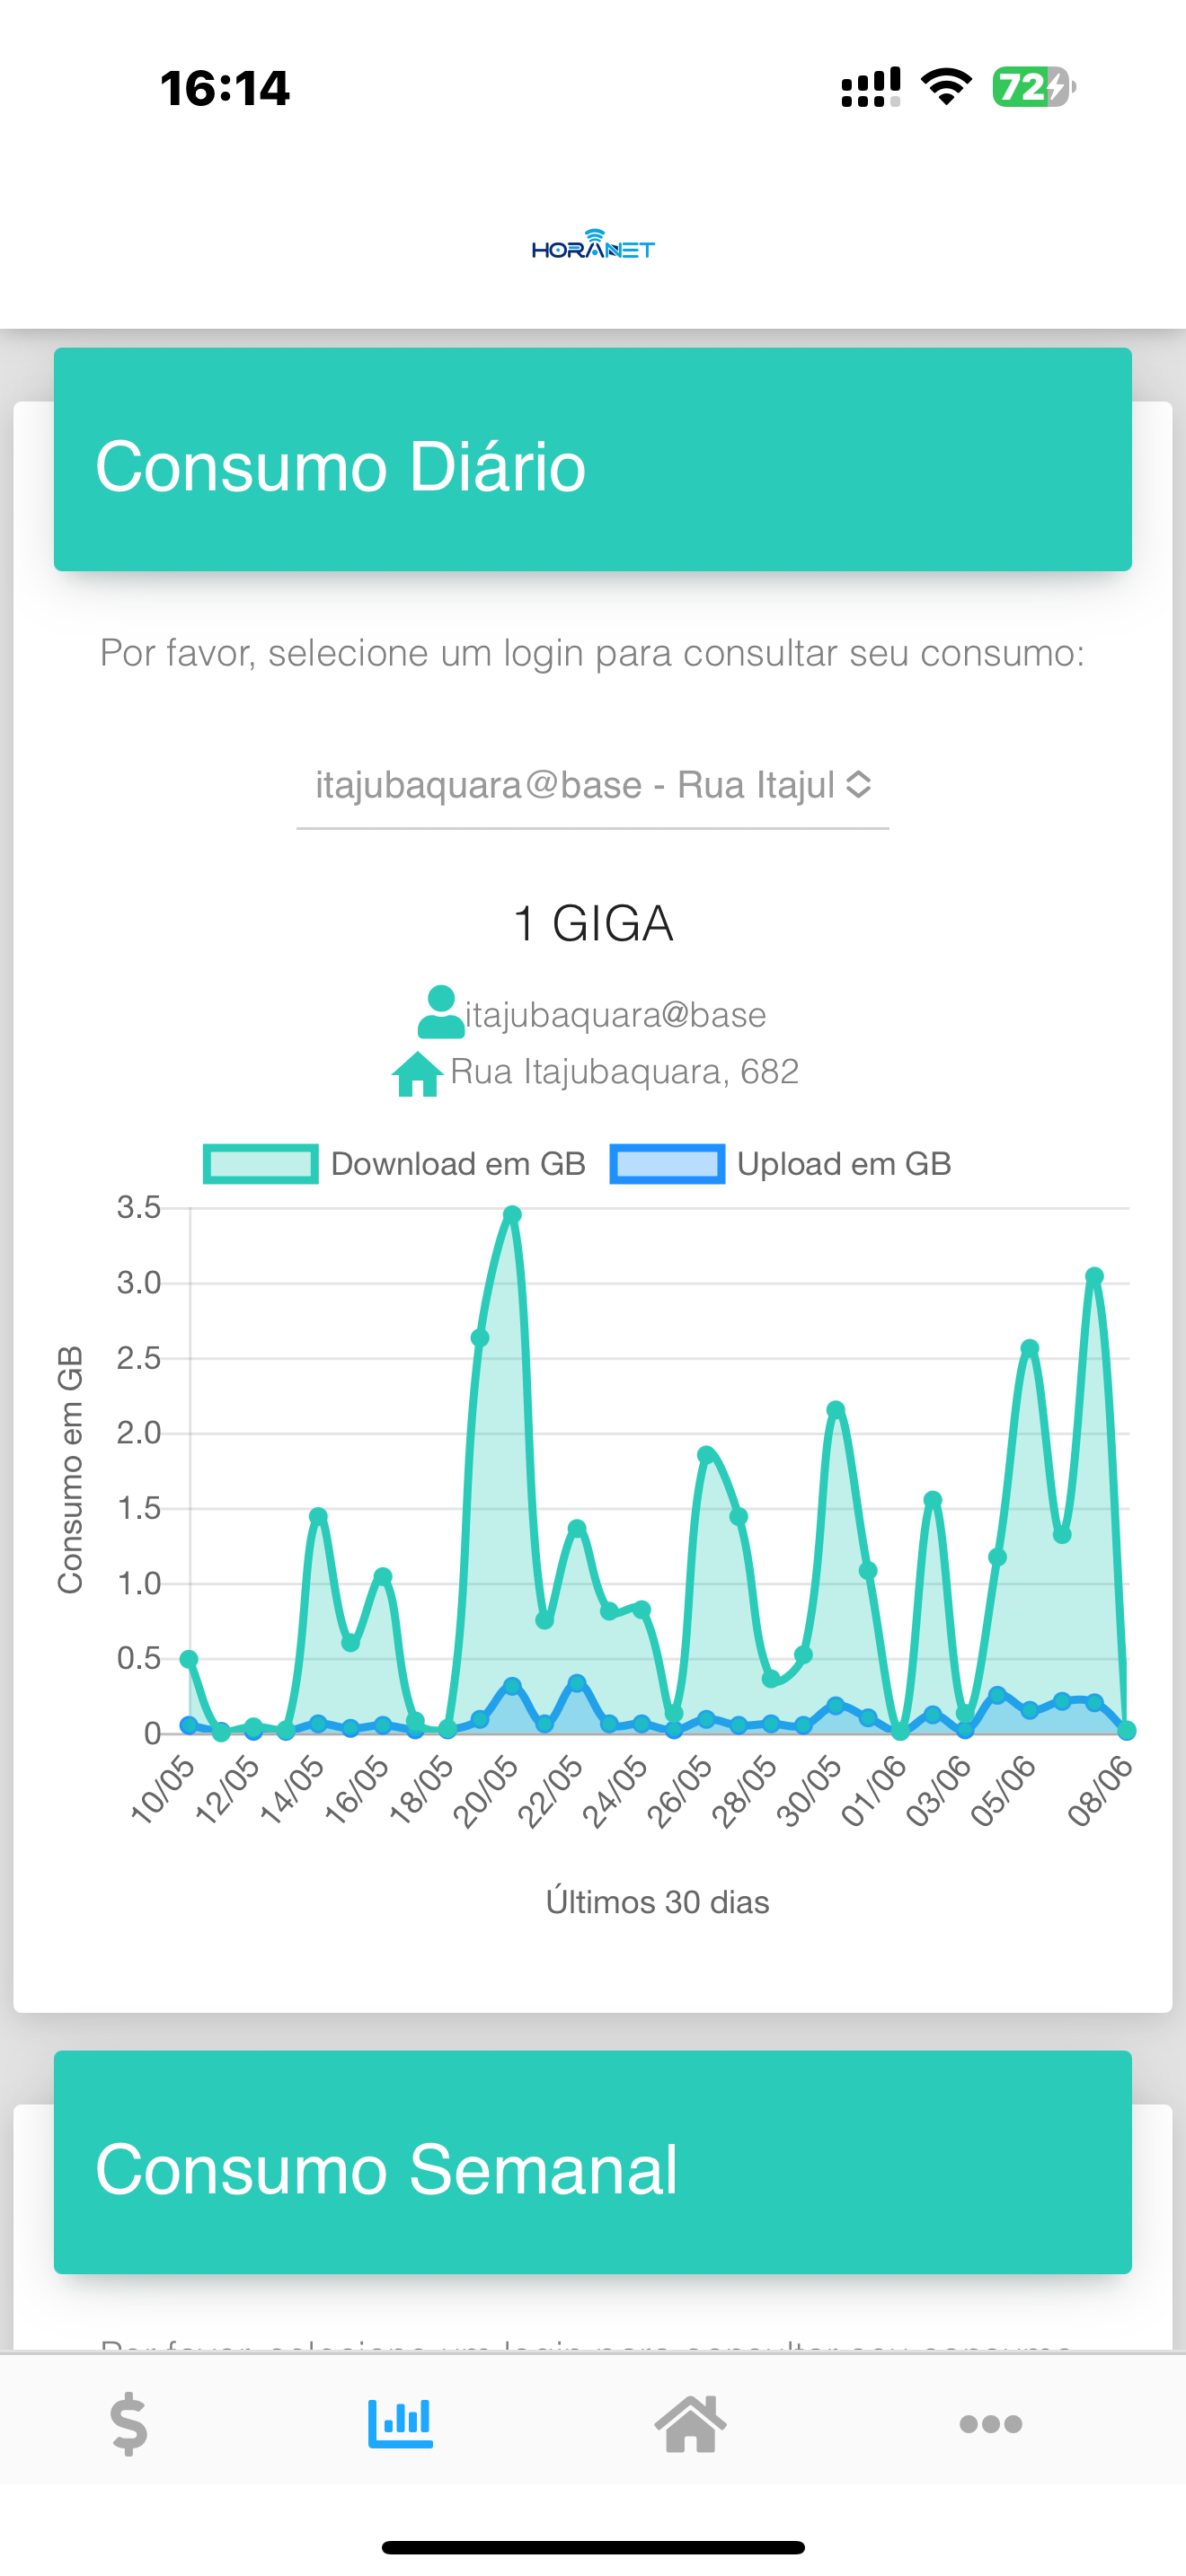
Task: Tap the Consumo em GB axis title
Action: click(69, 1470)
